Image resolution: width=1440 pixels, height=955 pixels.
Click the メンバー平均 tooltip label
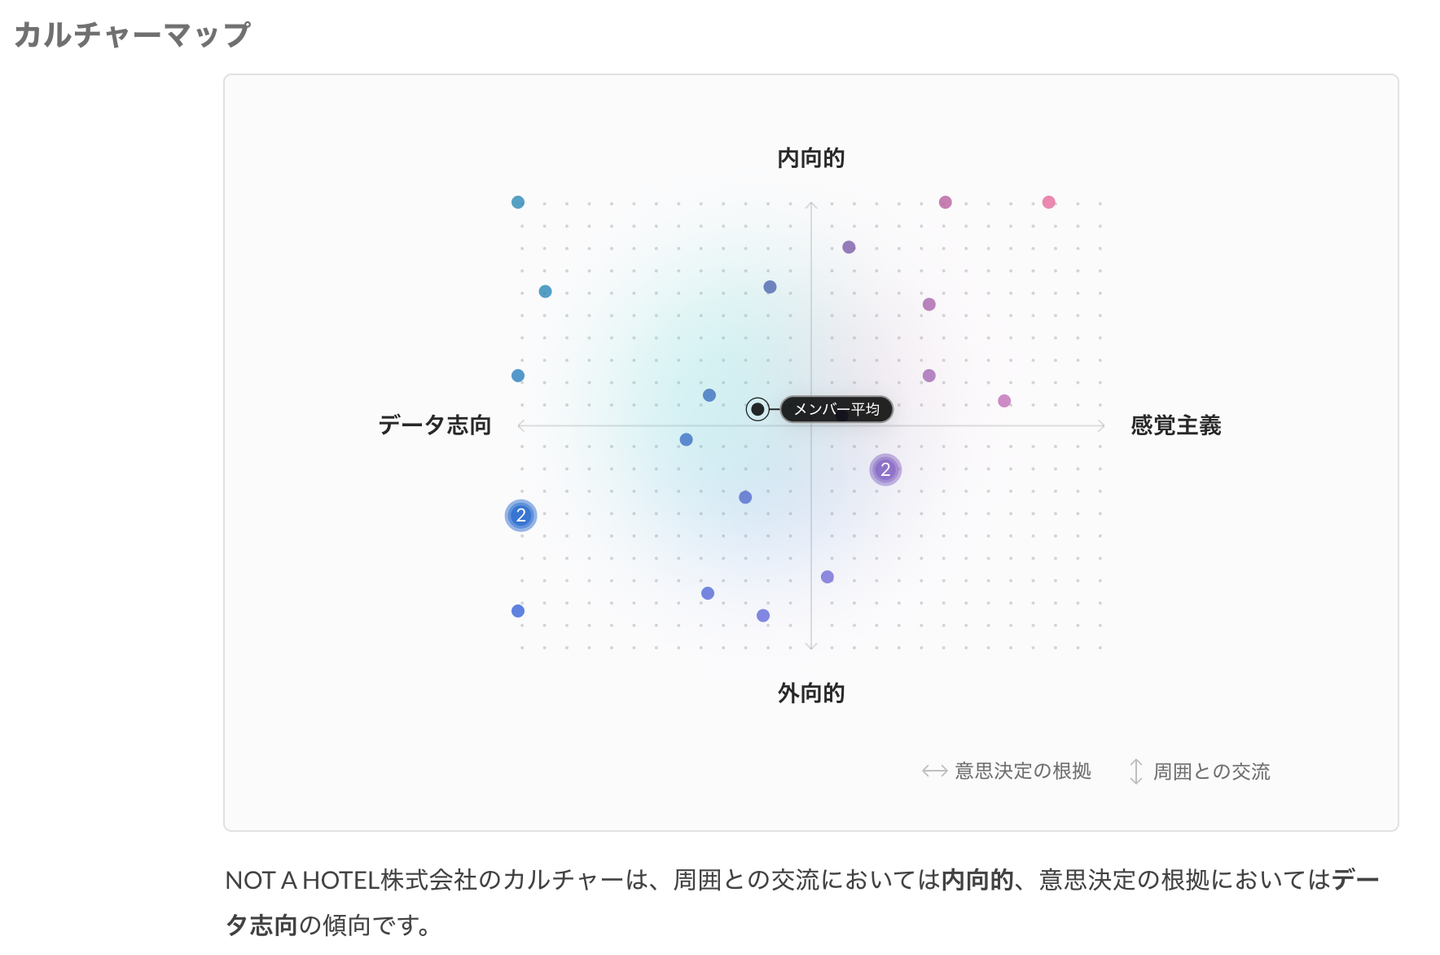pyautogui.click(x=836, y=409)
